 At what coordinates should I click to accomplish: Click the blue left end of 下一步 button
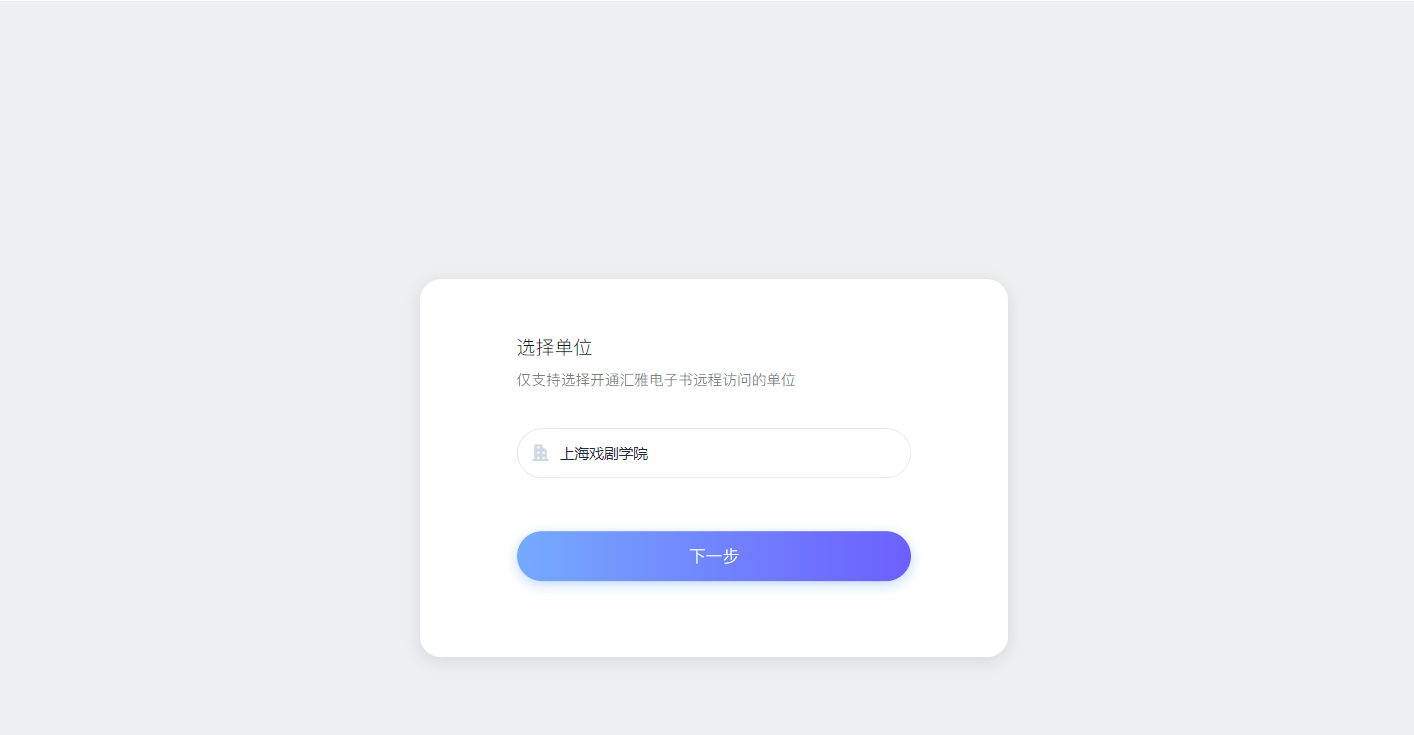coord(545,556)
